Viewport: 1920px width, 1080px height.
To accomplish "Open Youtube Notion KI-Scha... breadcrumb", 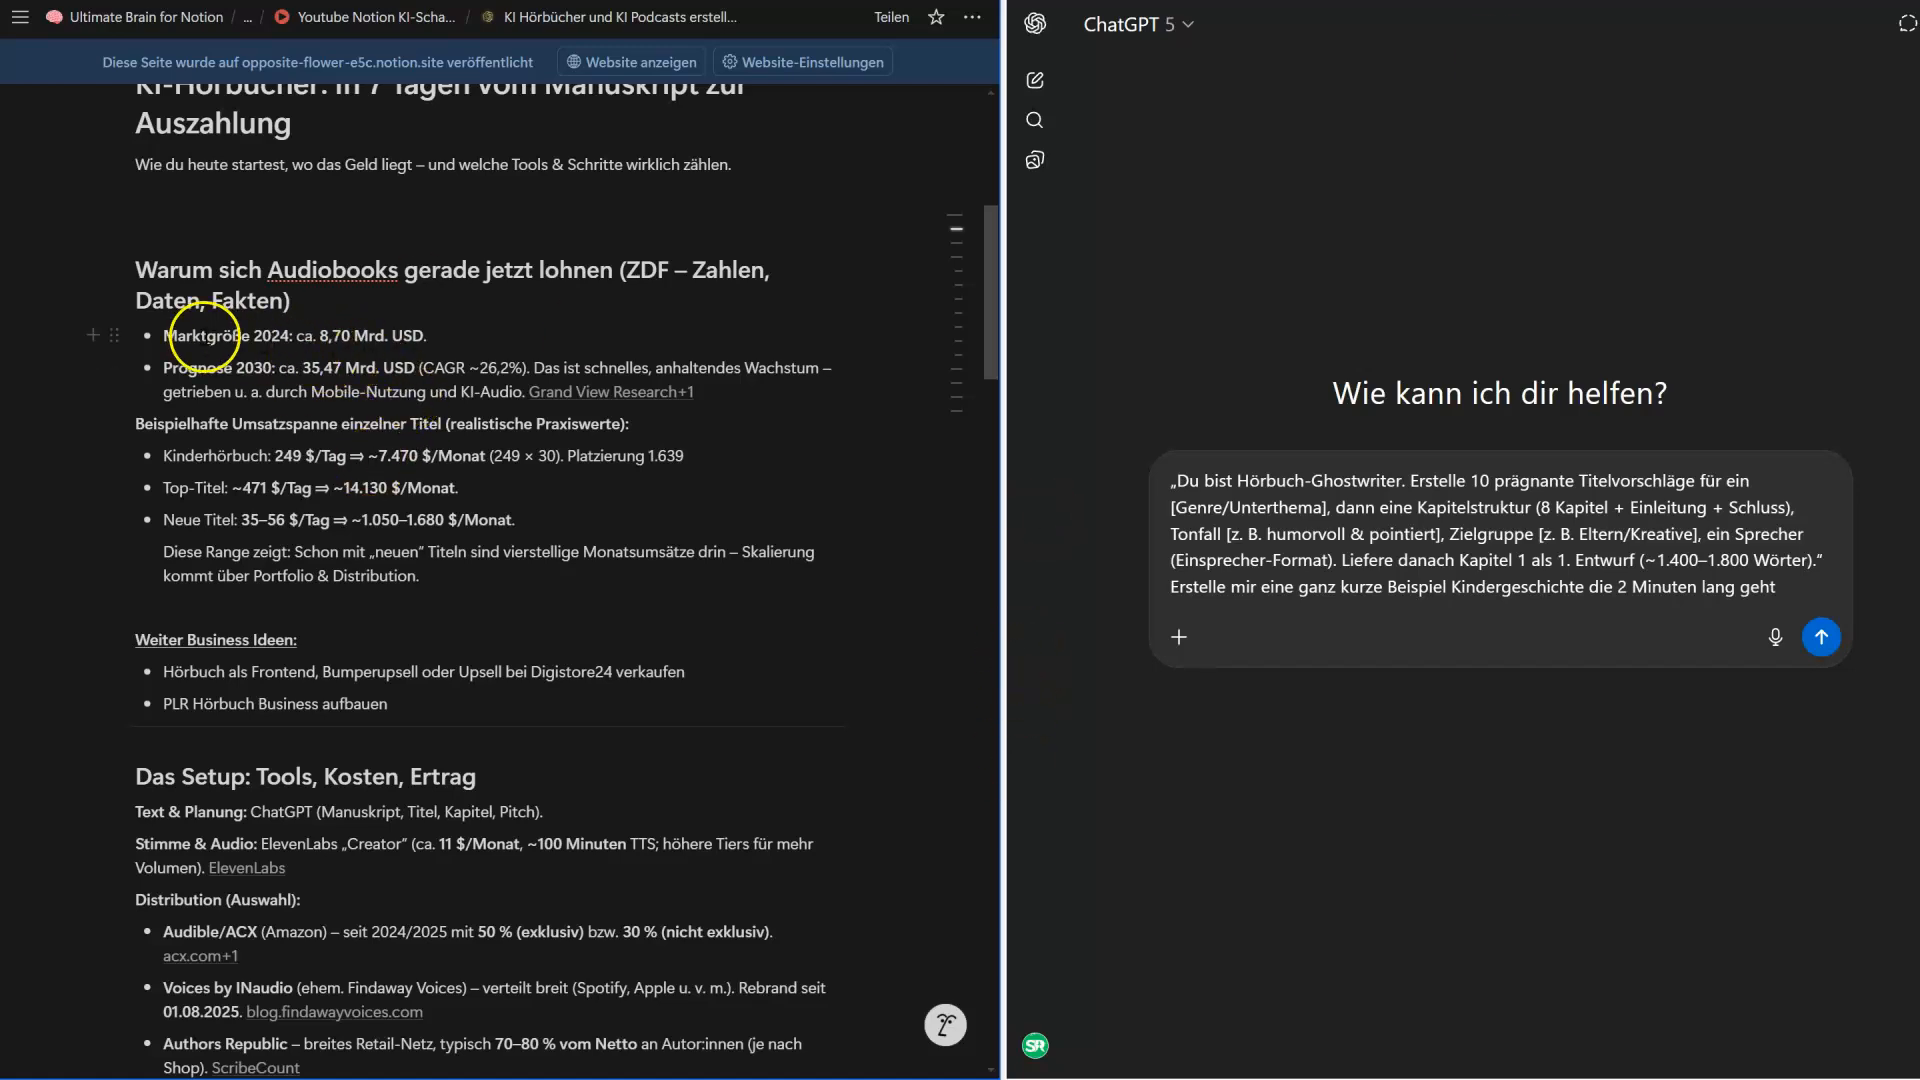I will (x=365, y=17).
